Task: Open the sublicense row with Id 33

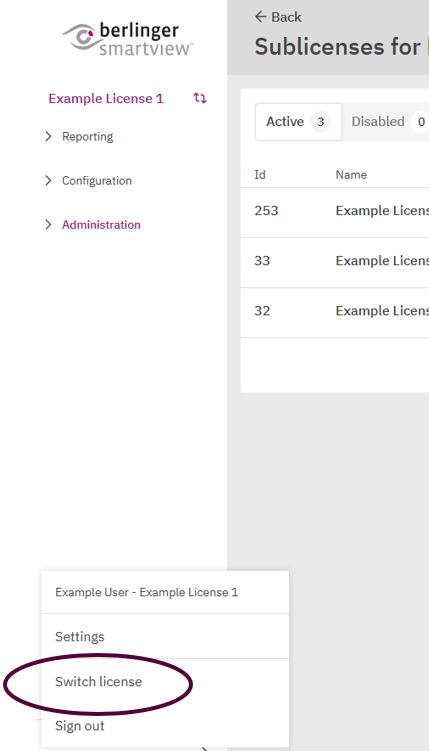Action: point(335,262)
